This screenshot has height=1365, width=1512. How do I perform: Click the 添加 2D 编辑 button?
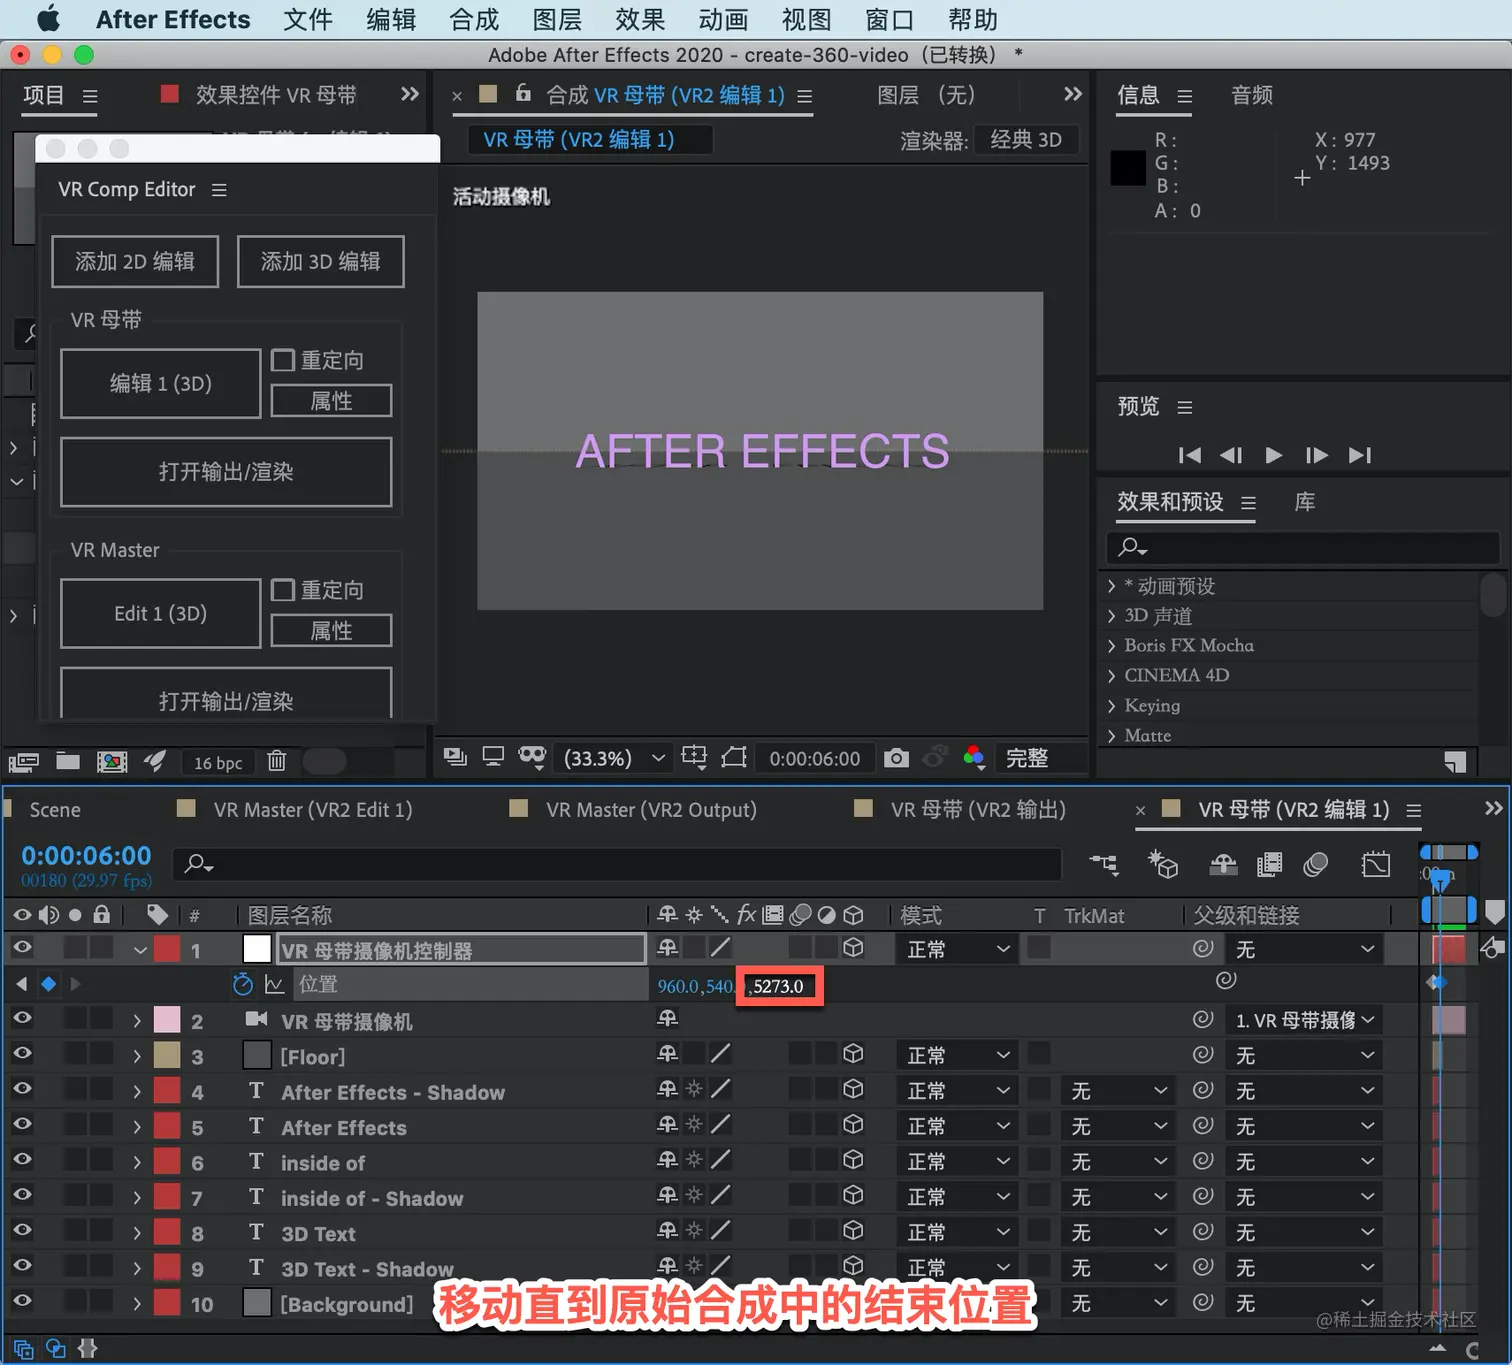[x=135, y=261]
